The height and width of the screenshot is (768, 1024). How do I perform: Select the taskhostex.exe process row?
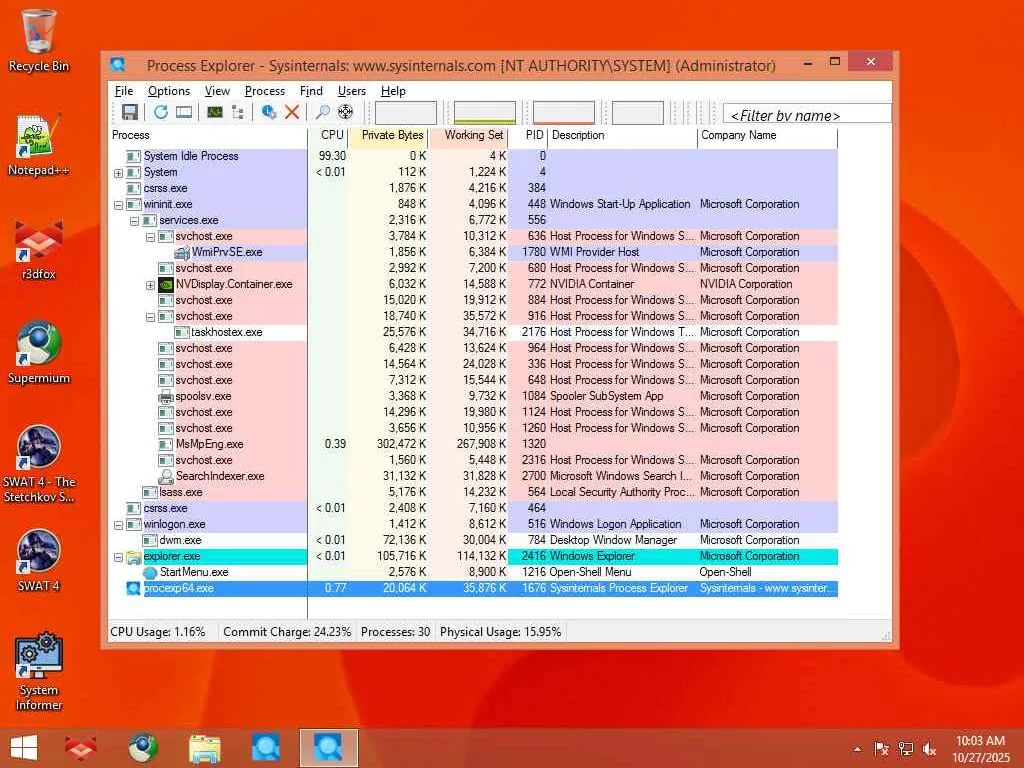(x=473, y=332)
